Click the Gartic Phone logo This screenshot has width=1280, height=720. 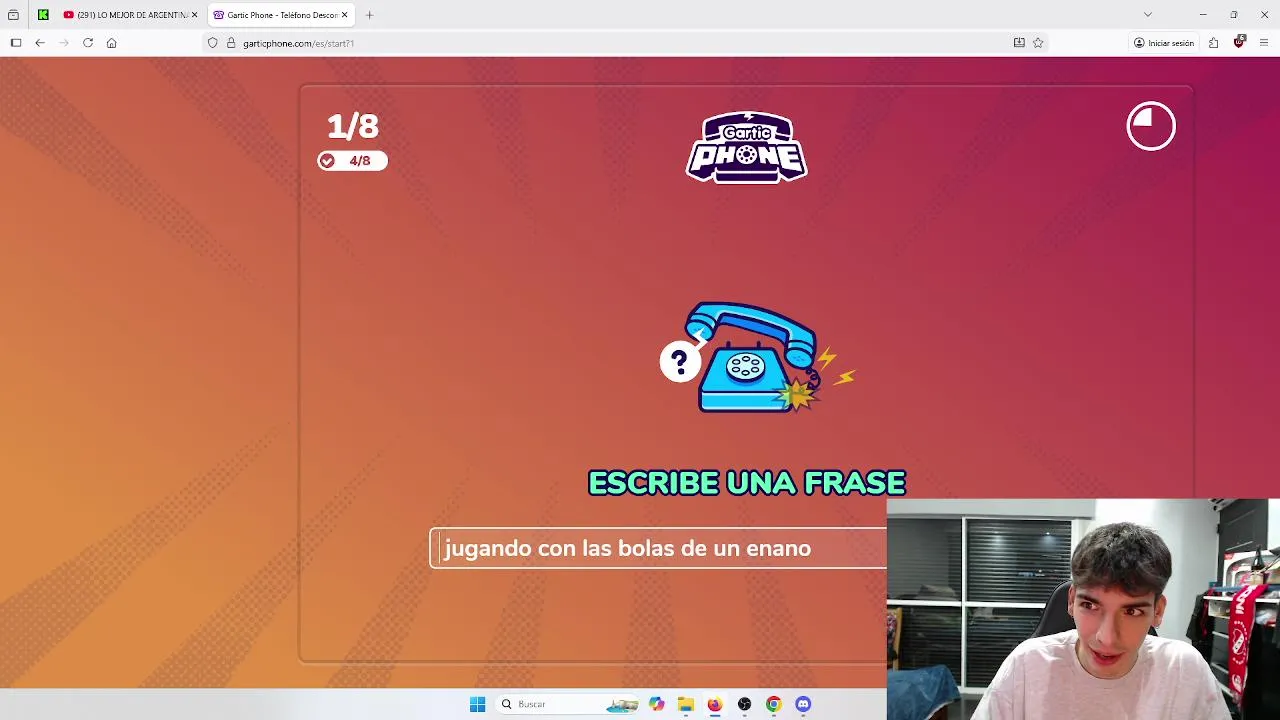(746, 147)
